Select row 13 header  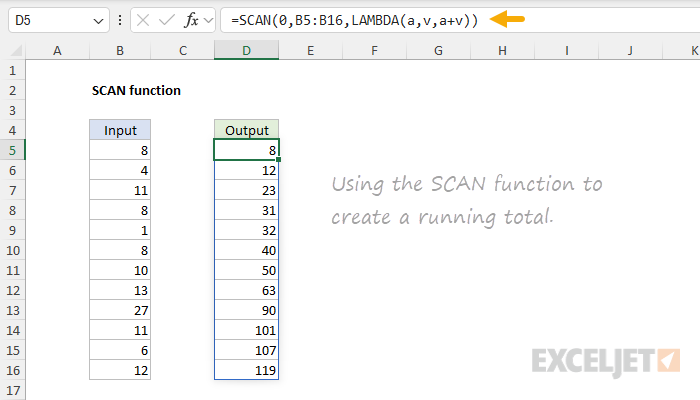[x=12, y=310]
